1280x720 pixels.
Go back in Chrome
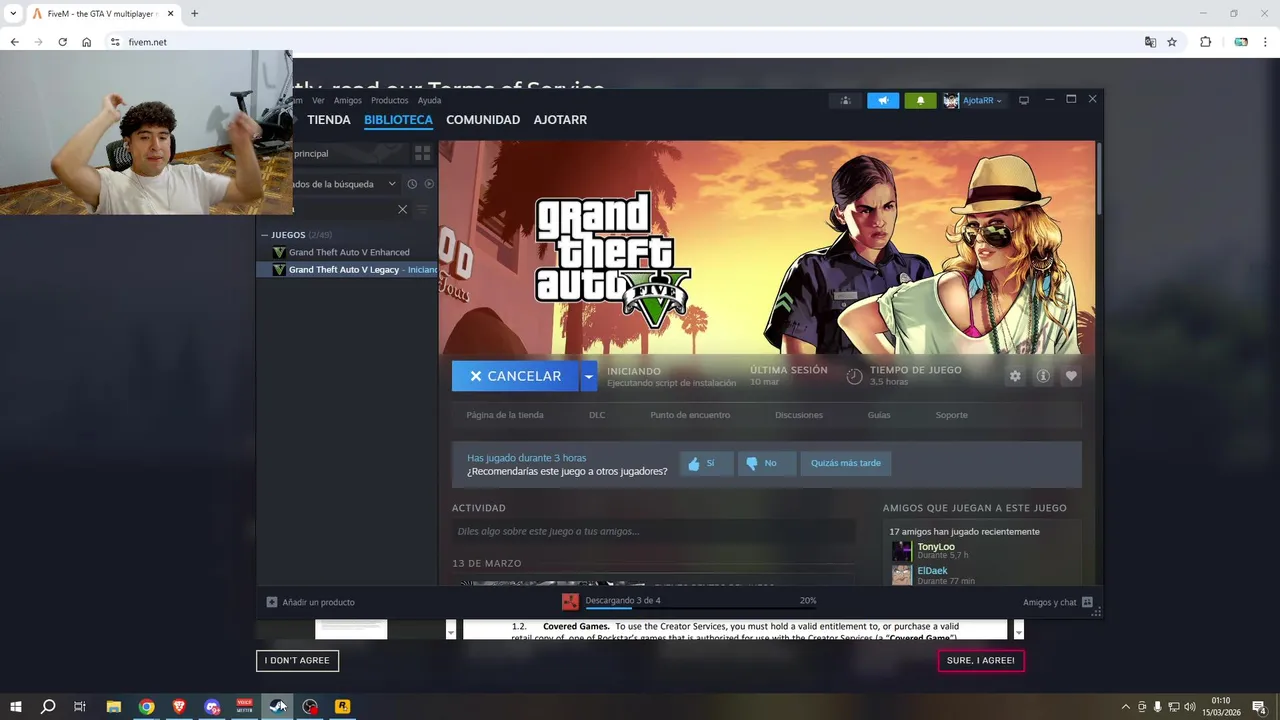[14, 42]
